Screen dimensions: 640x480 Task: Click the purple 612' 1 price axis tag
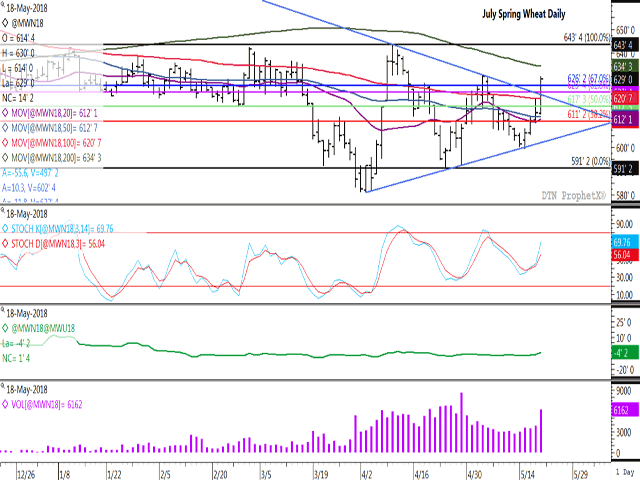pyautogui.click(x=625, y=120)
